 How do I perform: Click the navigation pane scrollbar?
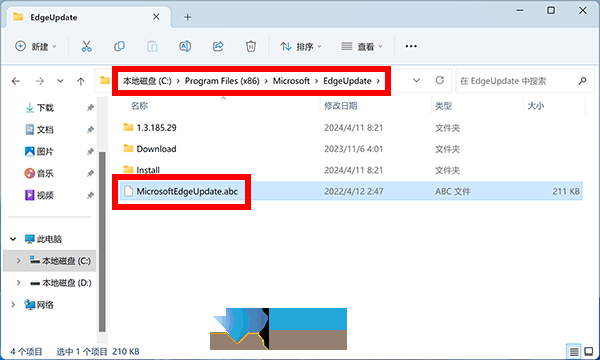coord(102,241)
